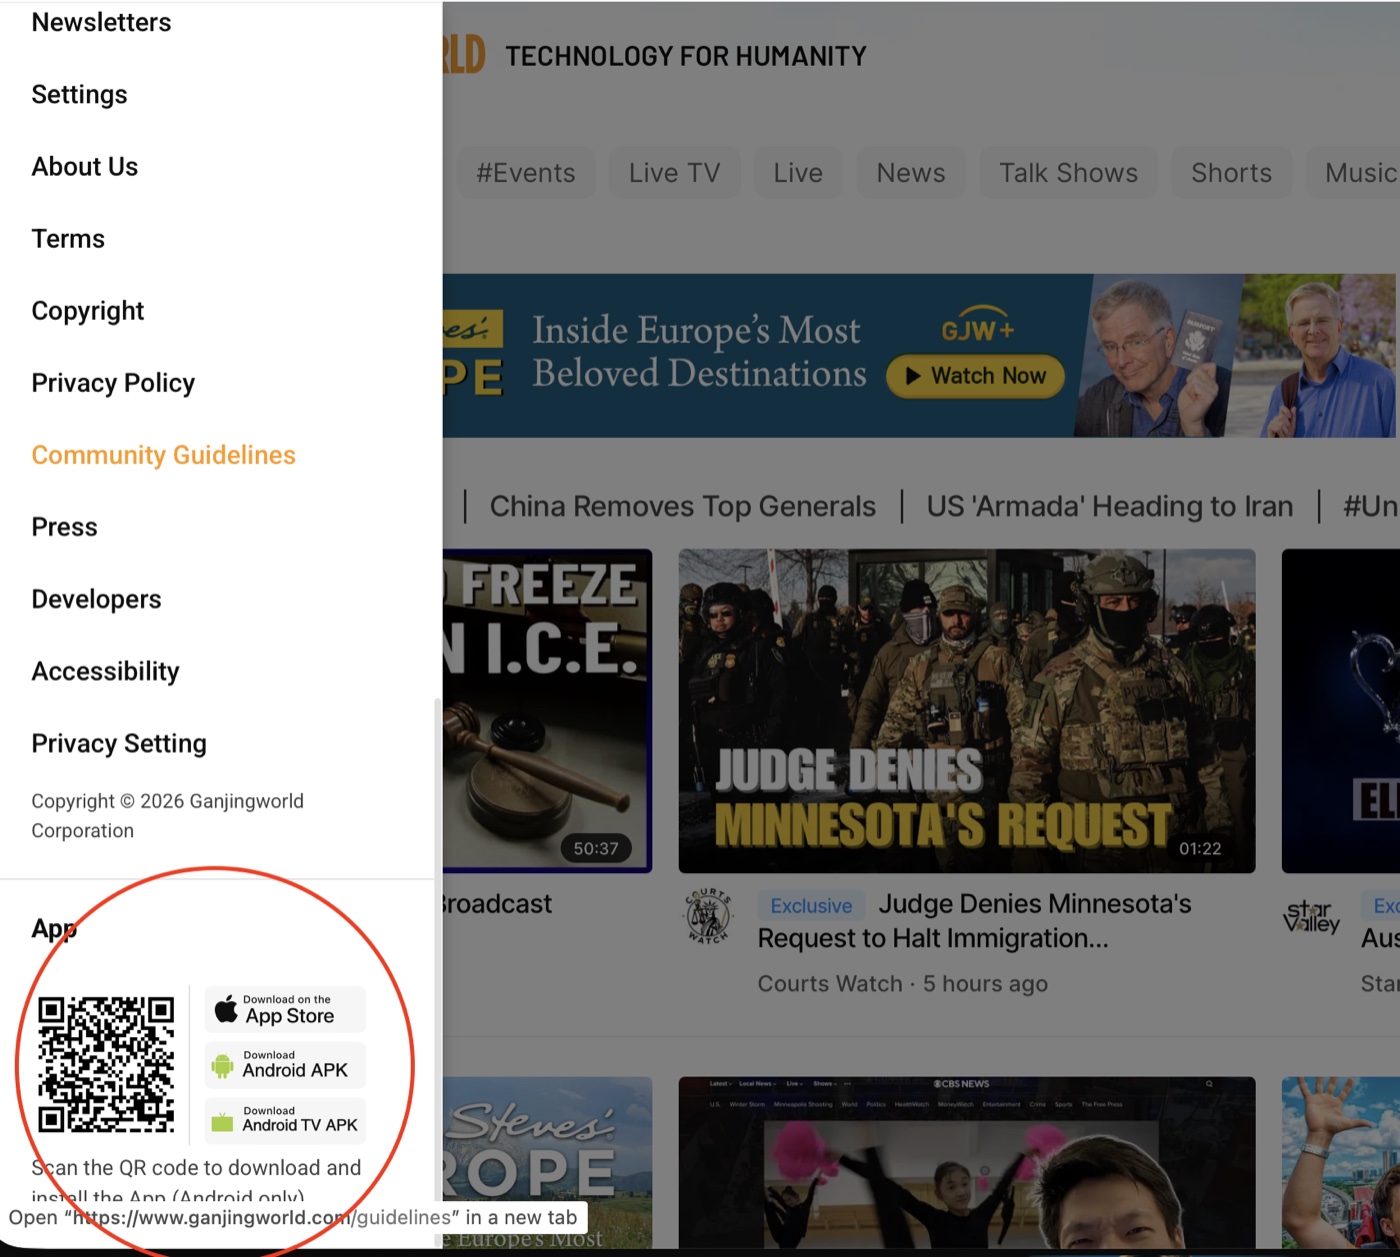Open the CBS News video thumbnail

tap(967, 1163)
